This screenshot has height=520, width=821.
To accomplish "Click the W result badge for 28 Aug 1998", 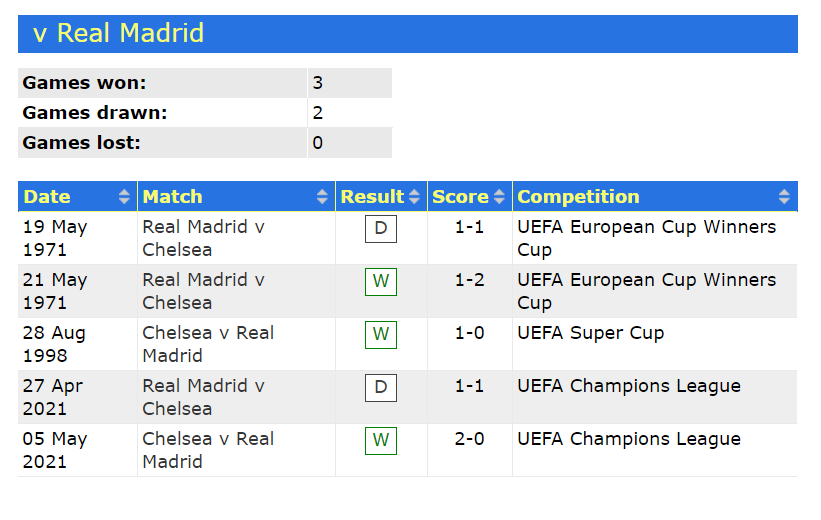I will pos(380,335).
